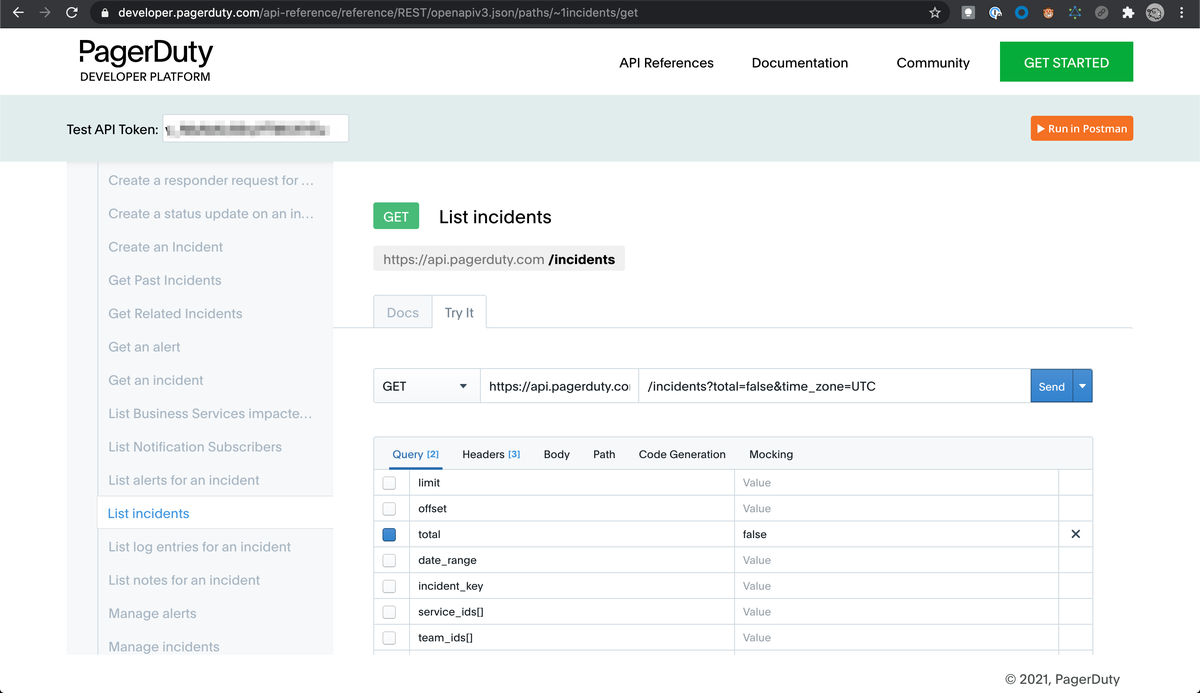Open the Chrome three-dot menu
The height and width of the screenshot is (693, 1200).
pos(1181,13)
